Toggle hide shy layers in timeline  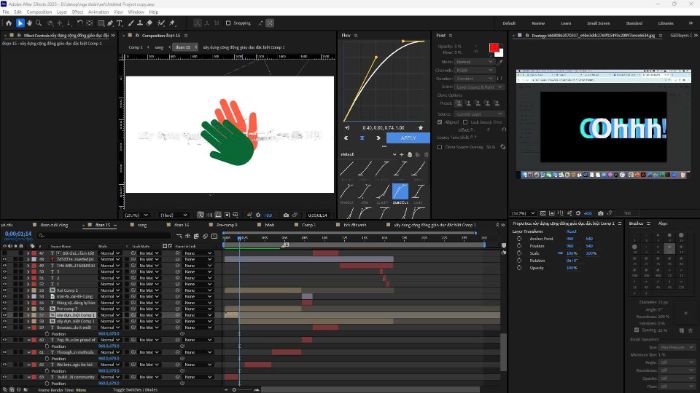tap(188, 236)
